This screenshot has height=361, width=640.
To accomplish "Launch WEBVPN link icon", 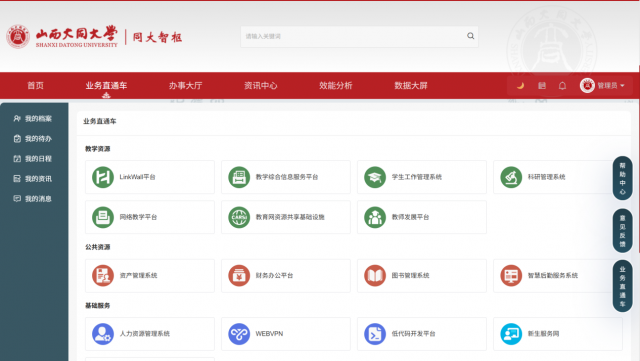I will click(x=239, y=334).
